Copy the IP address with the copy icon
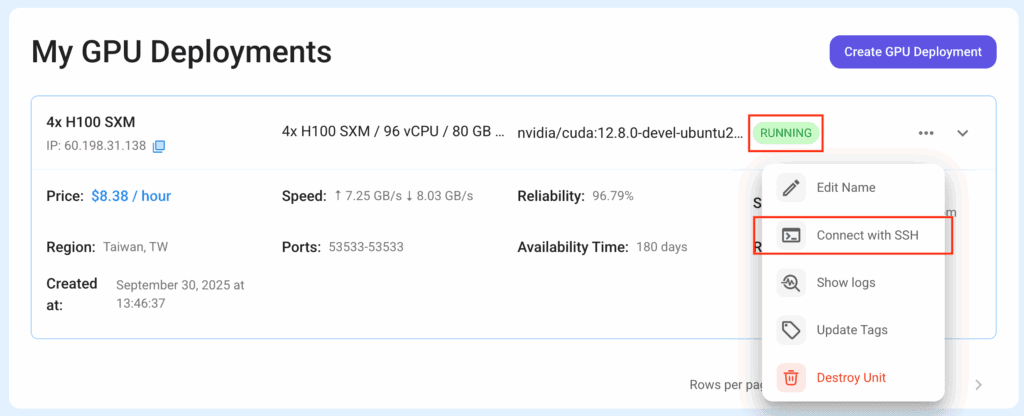Viewport: 1024px width, 416px height. (x=159, y=146)
